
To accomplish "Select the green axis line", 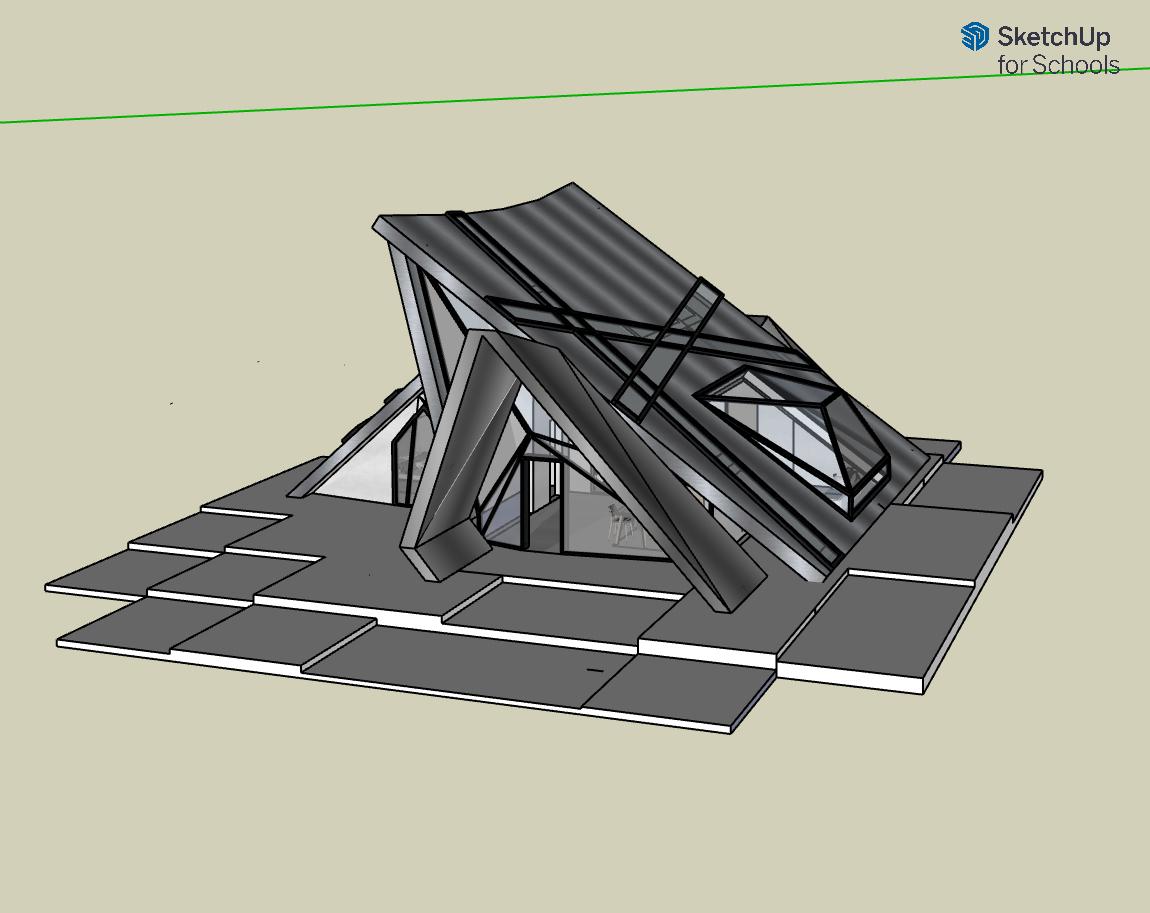I will point(400,105).
